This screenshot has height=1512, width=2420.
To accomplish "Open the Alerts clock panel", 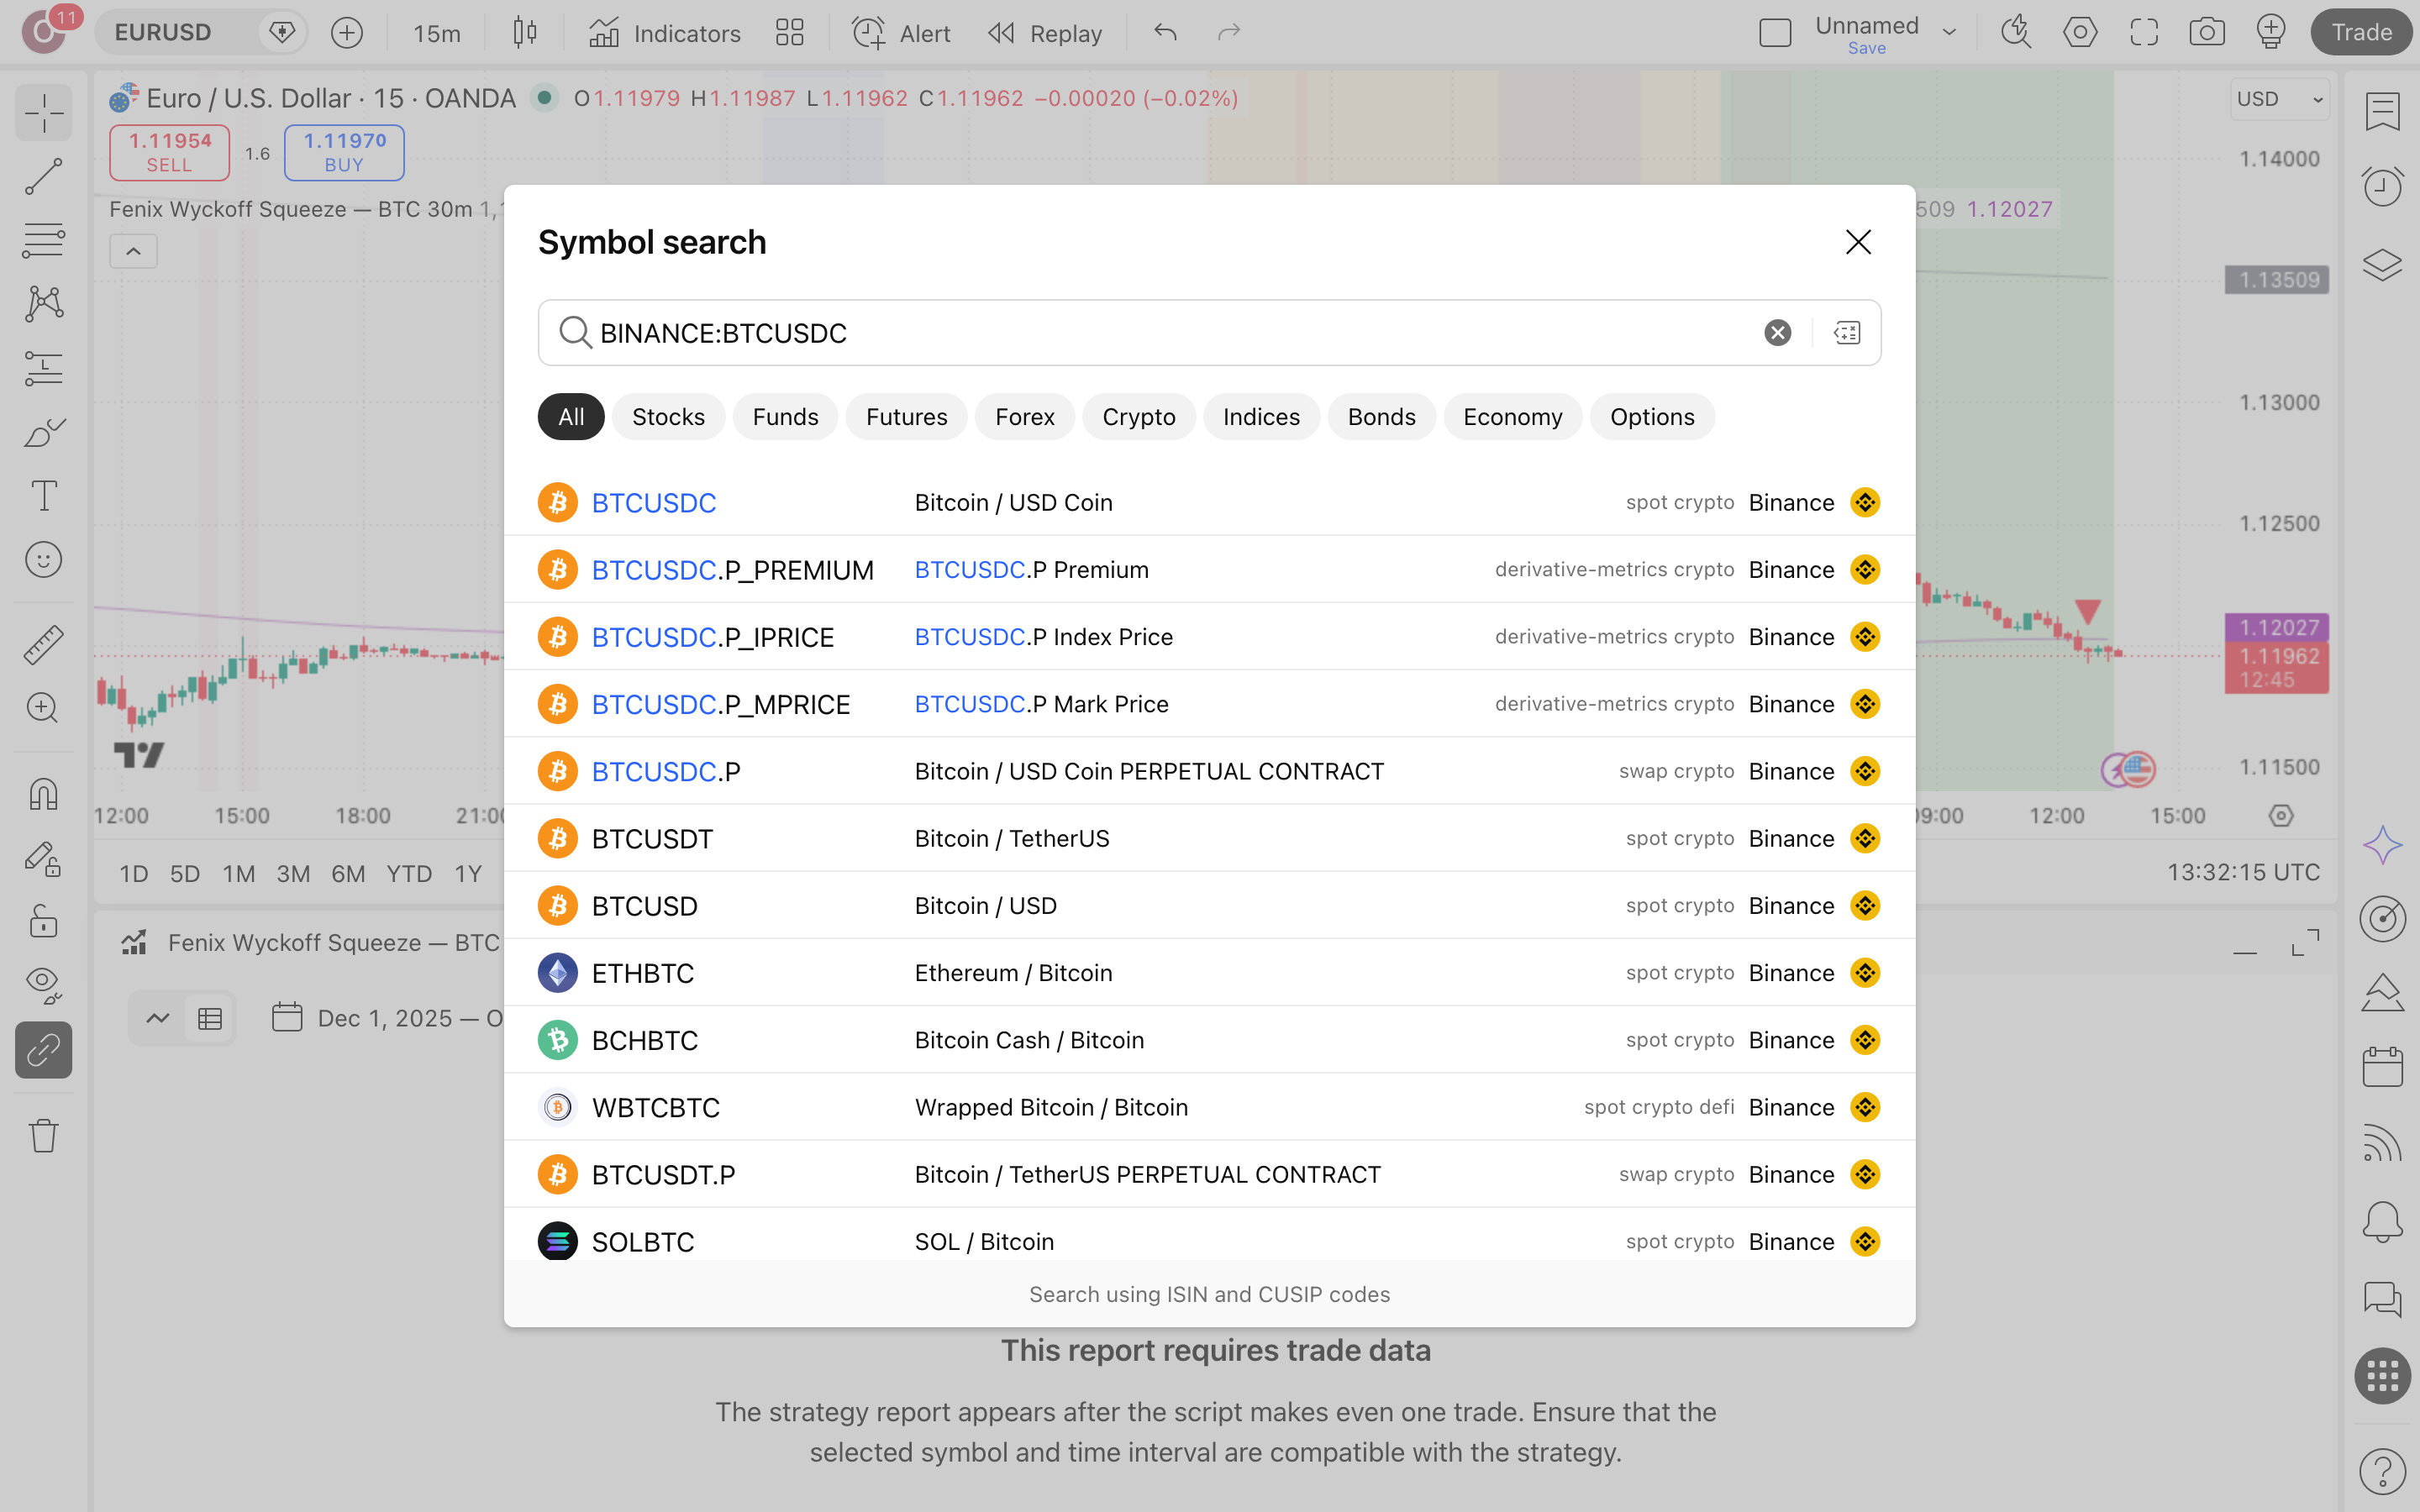I will pos(2382,186).
